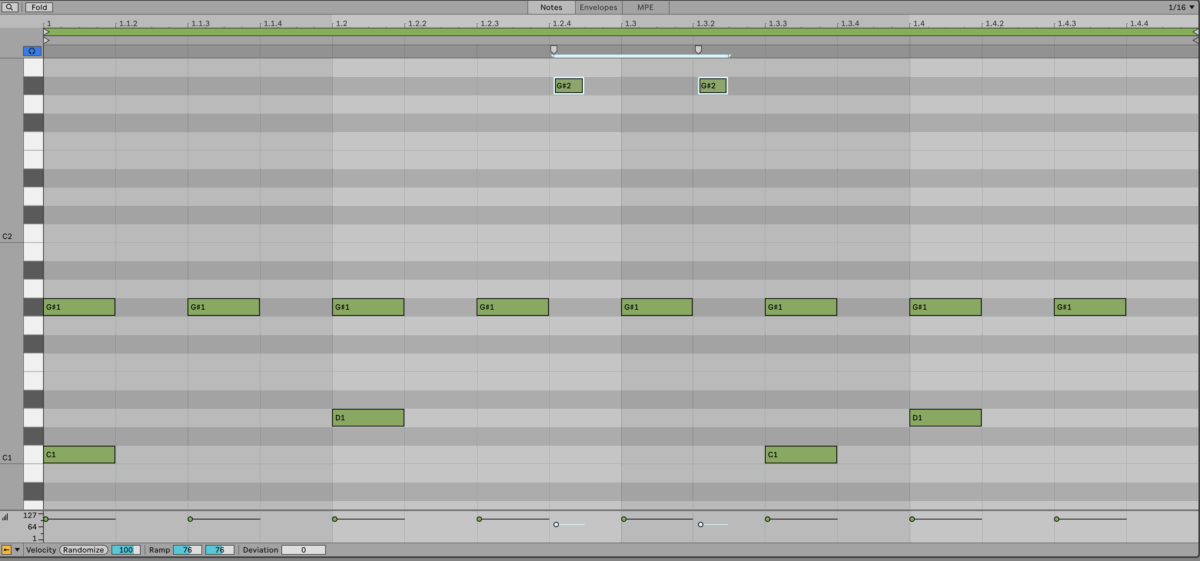Open the Envelopes tab
This screenshot has height=561, width=1200.
(x=598, y=7)
